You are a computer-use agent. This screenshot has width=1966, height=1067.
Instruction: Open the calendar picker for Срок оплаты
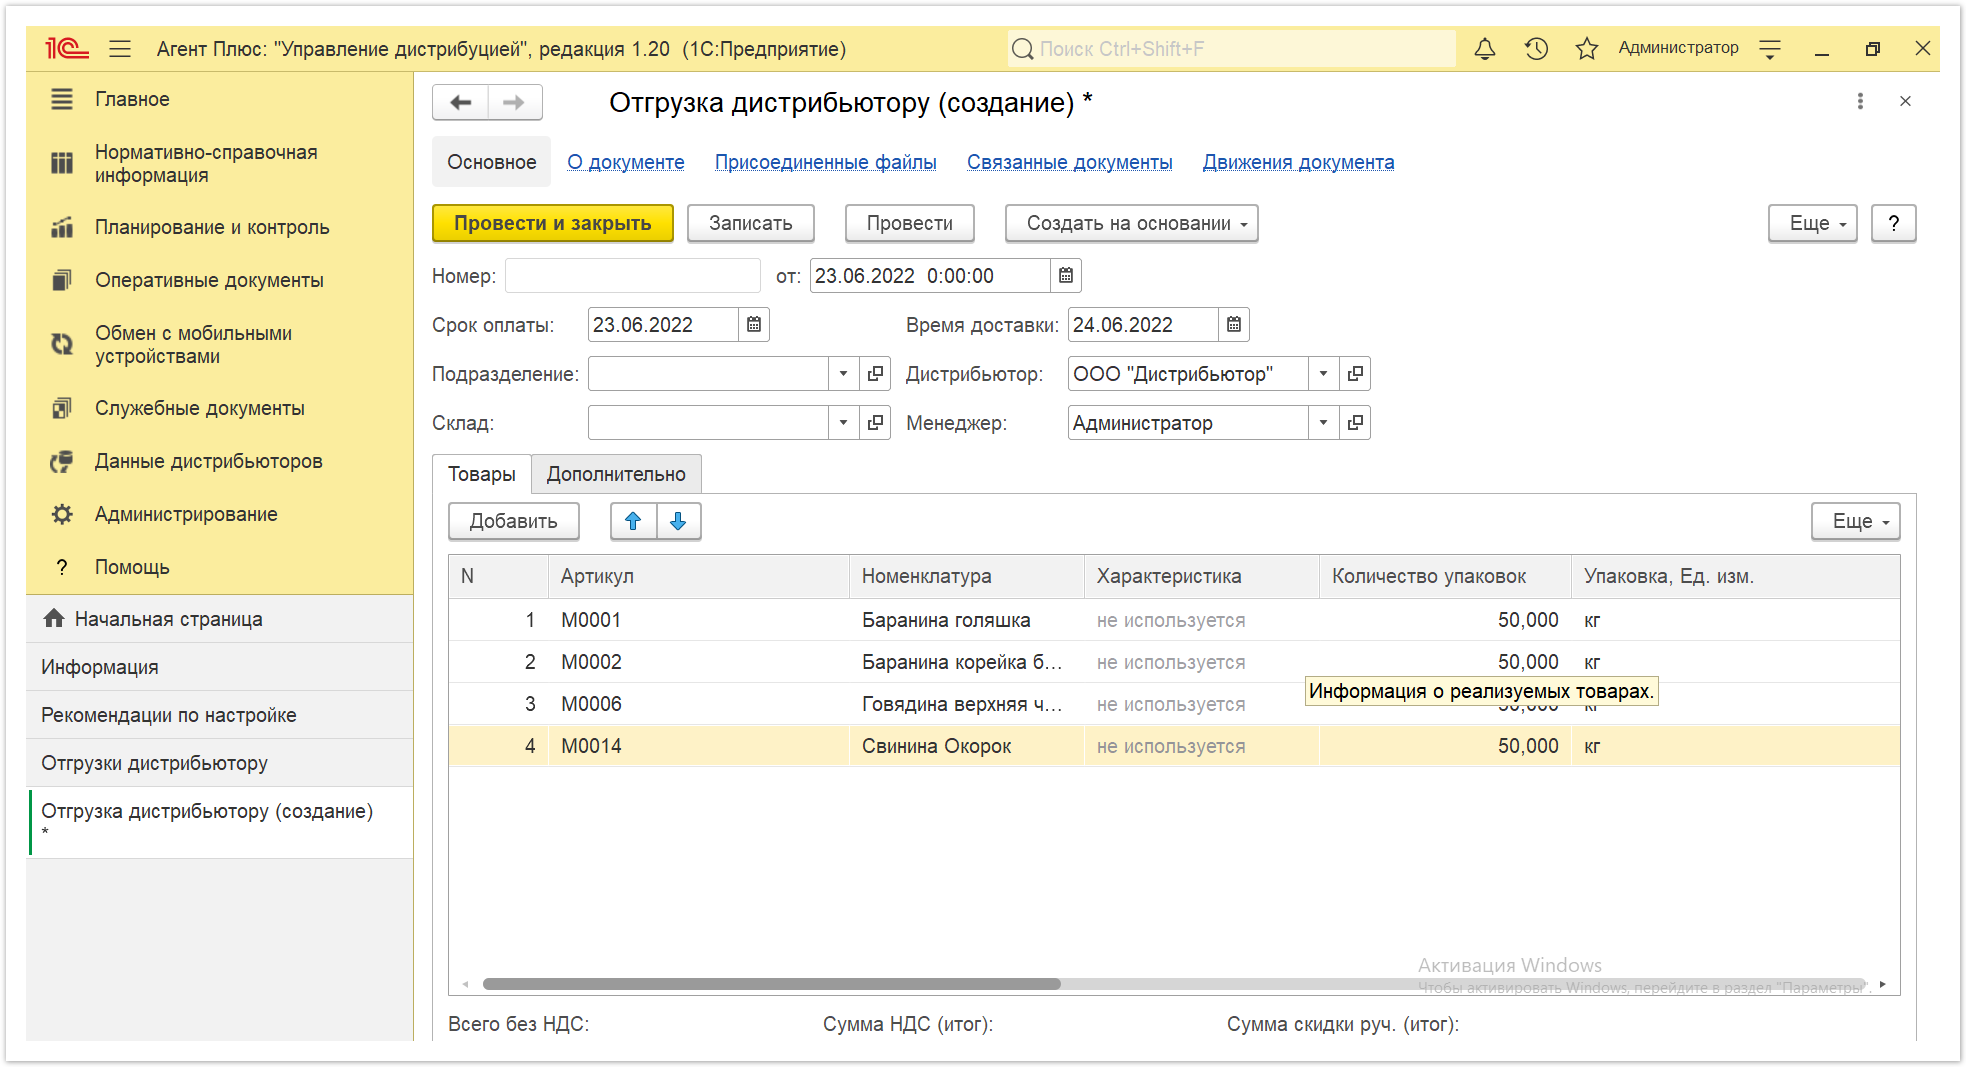(x=754, y=325)
